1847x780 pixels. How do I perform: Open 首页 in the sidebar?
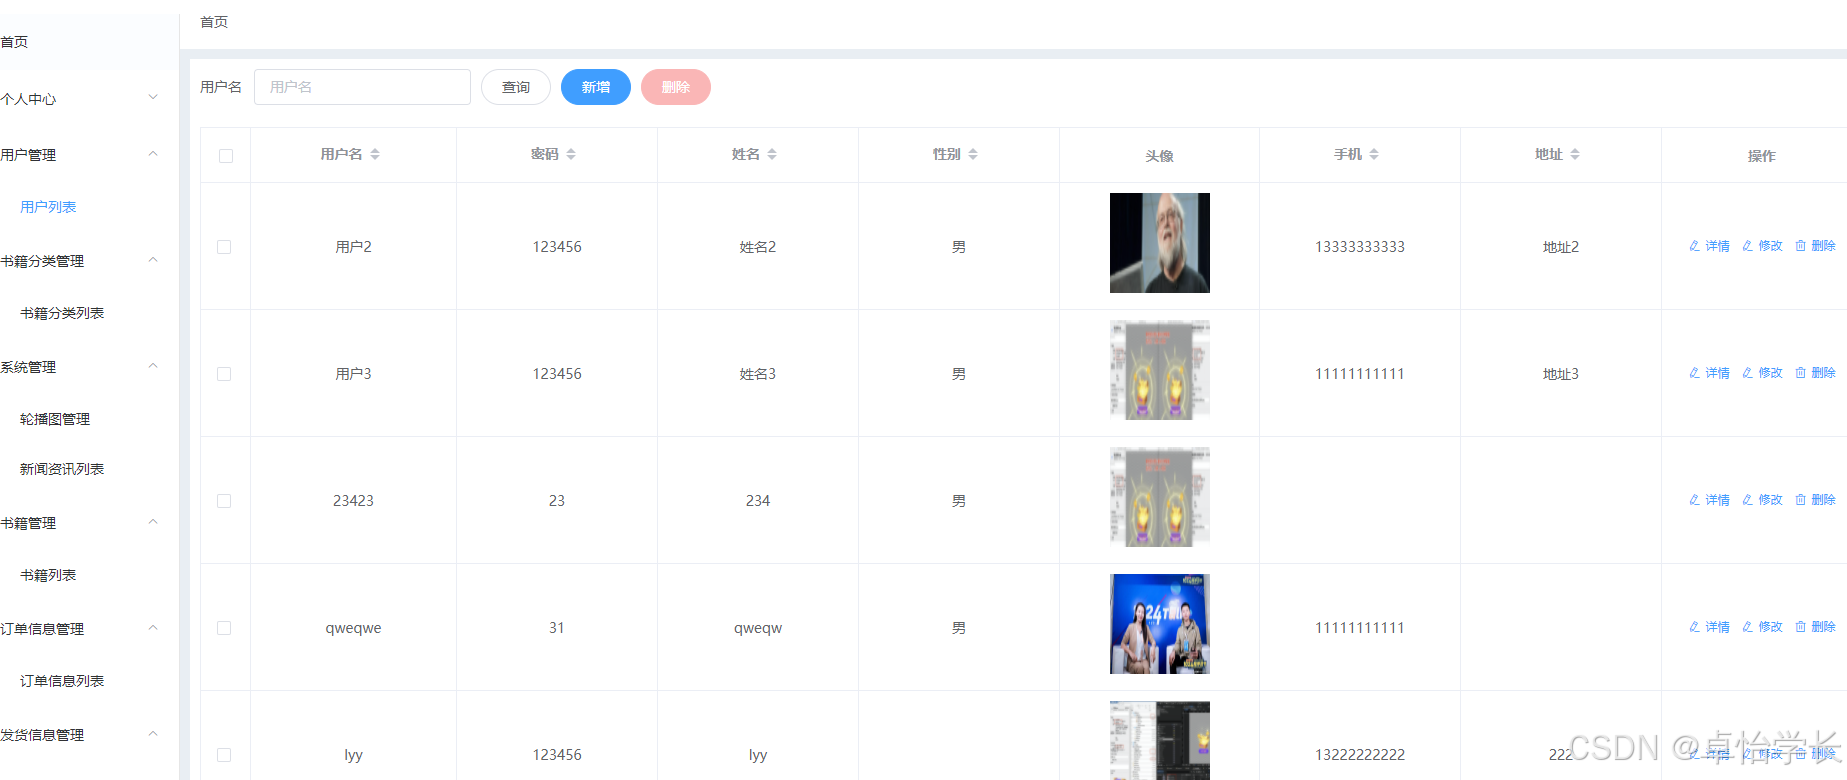click(14, 42)
